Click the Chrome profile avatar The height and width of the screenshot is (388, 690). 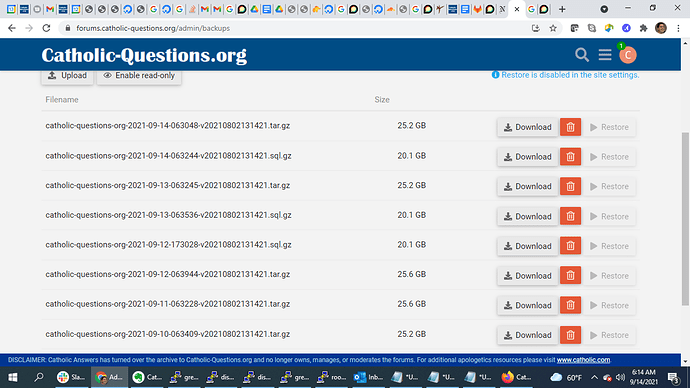click(x=661, y=28)
